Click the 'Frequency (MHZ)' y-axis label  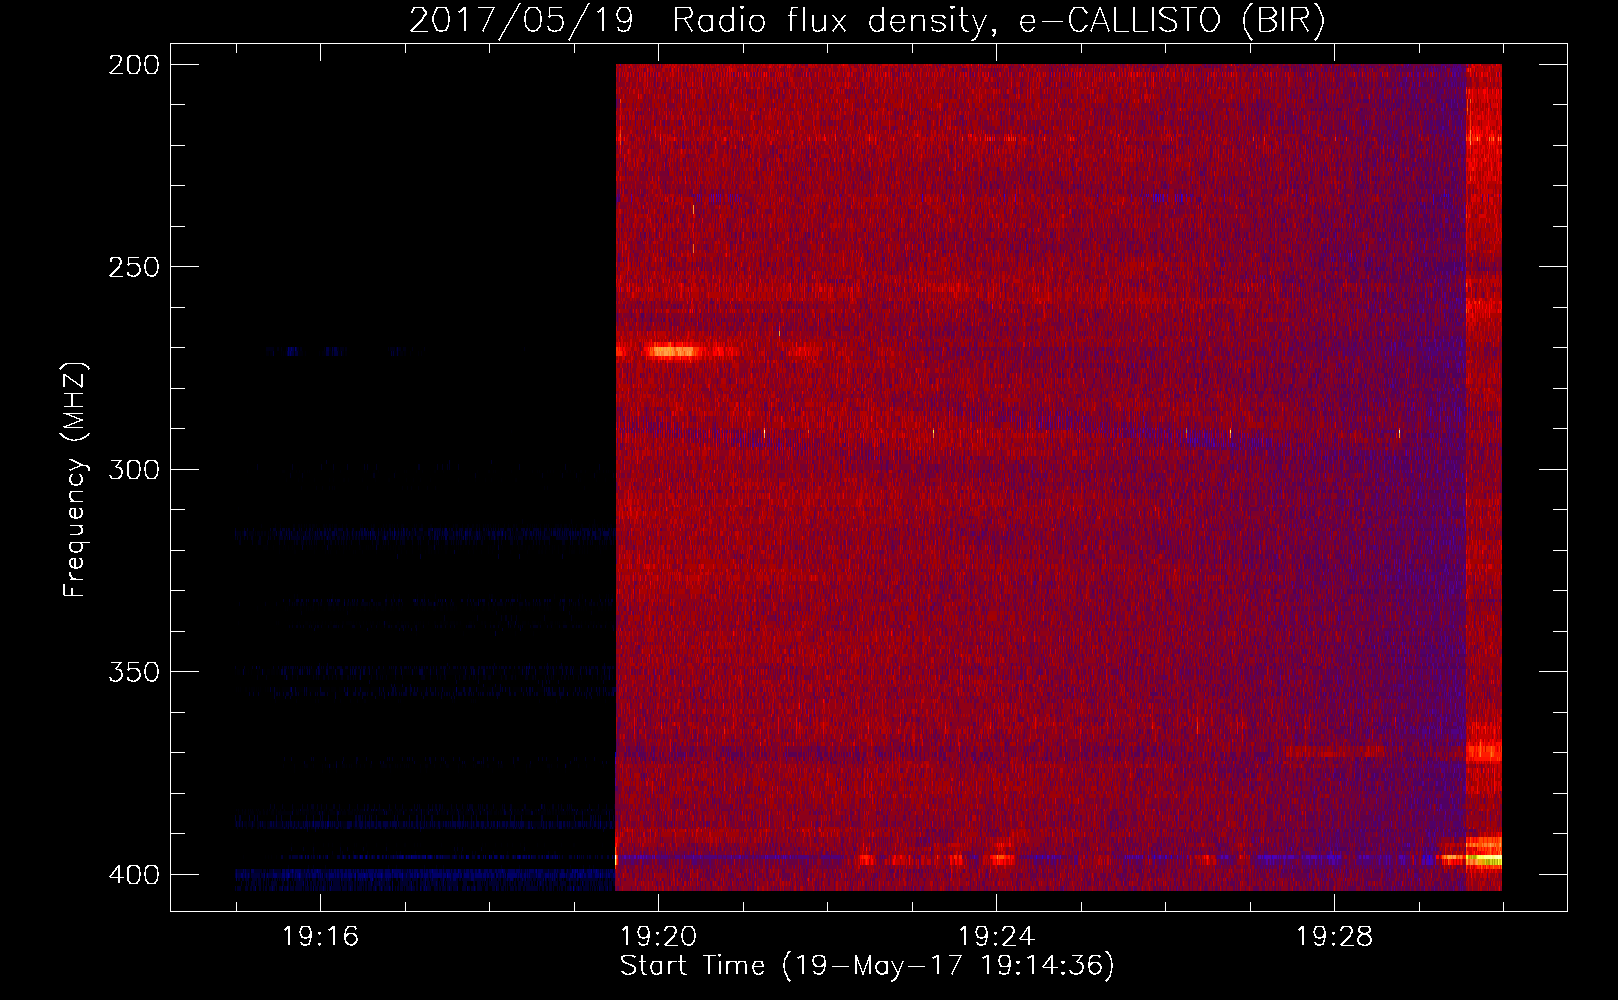75,480
